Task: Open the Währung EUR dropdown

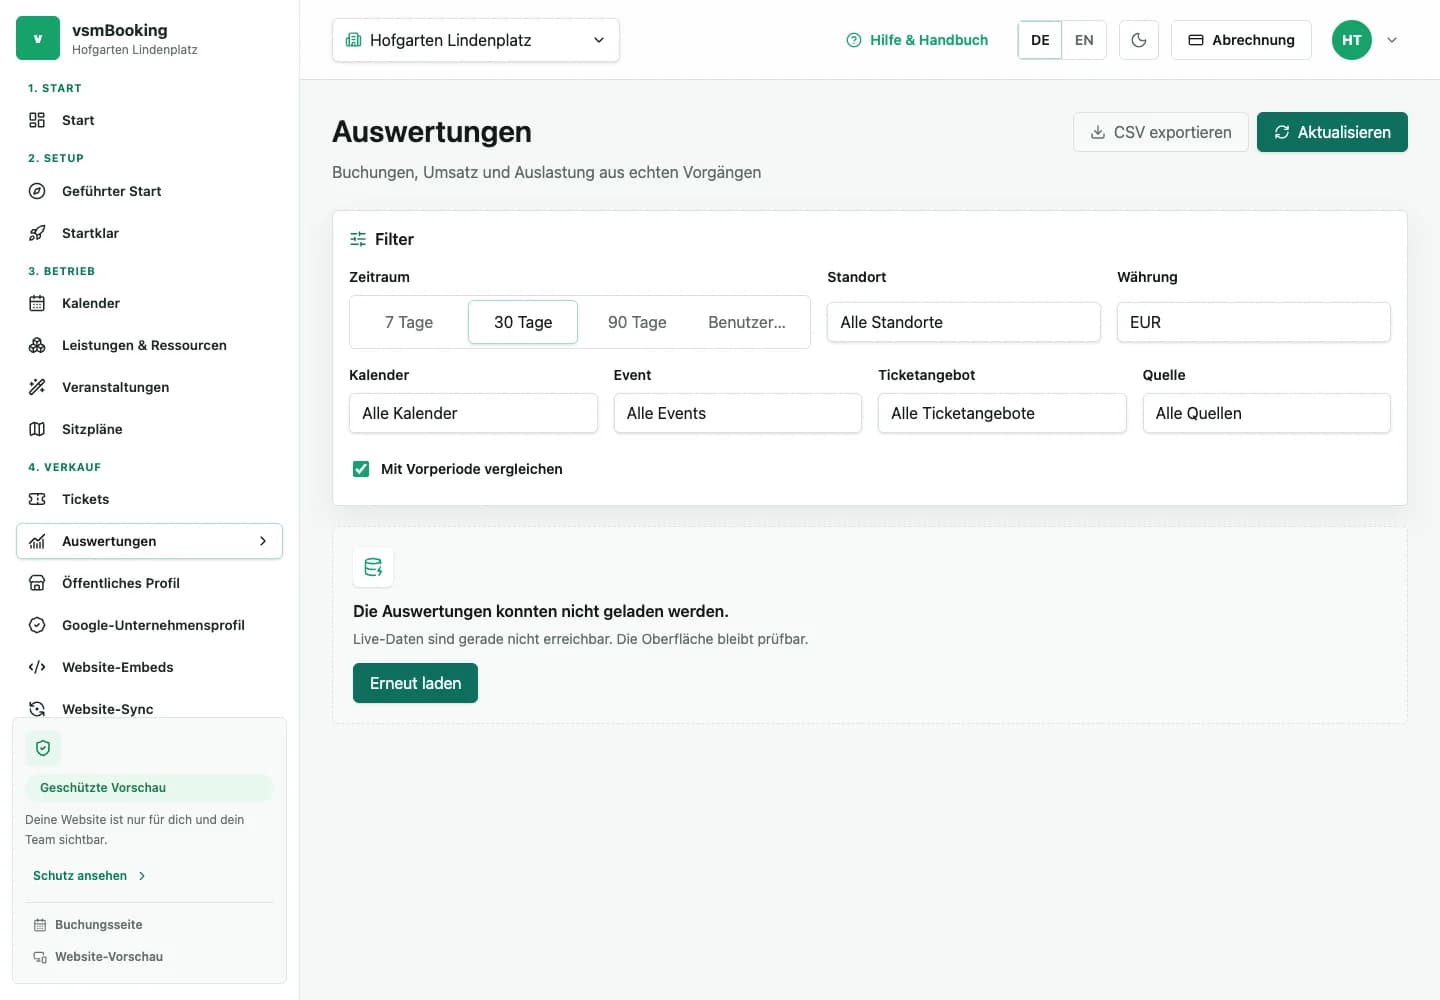Action: point(1254,322)
